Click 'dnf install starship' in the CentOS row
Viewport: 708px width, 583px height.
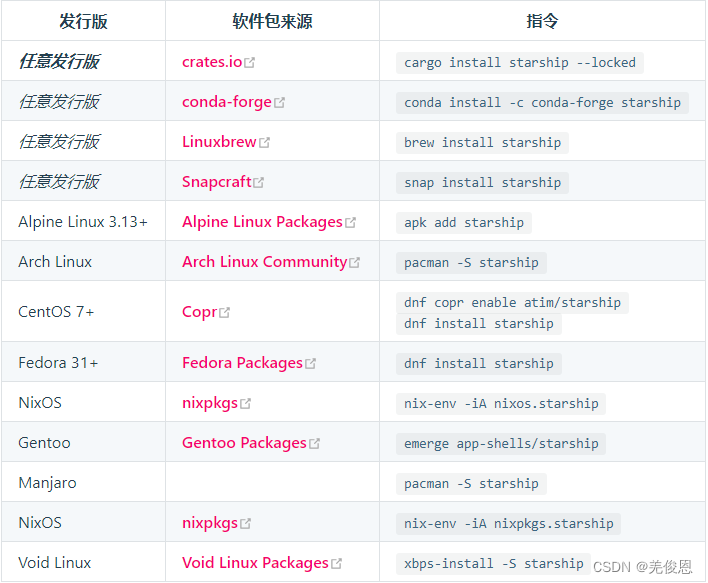point(479,324)
